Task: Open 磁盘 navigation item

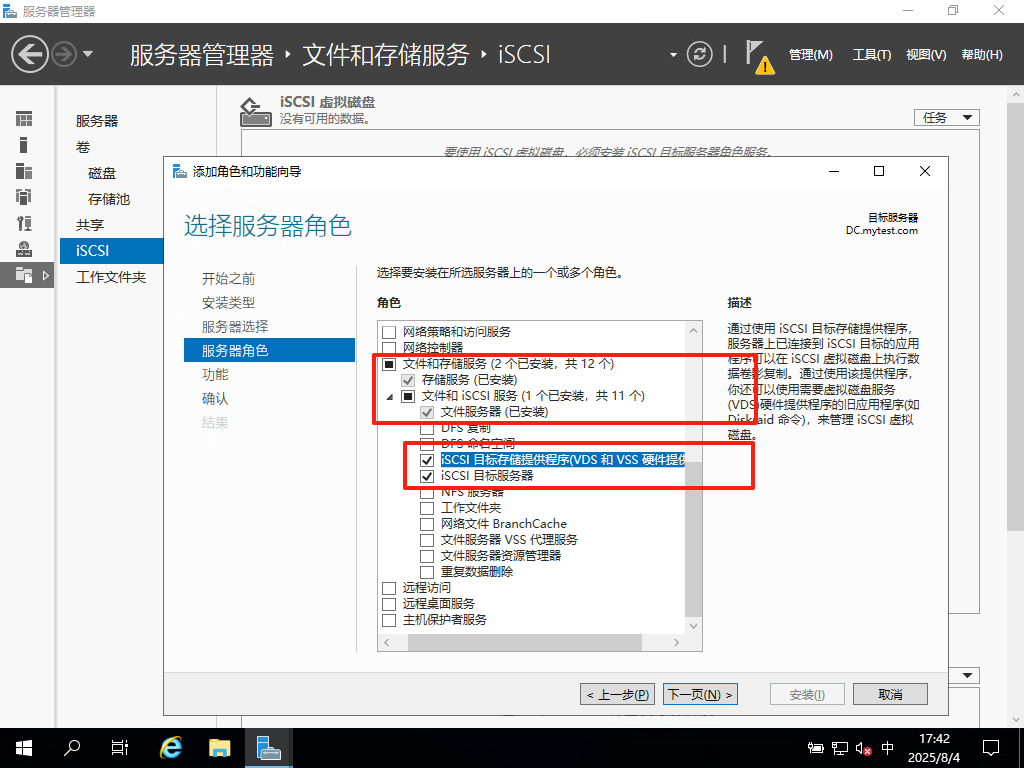Action: click(x=102, y=173)
